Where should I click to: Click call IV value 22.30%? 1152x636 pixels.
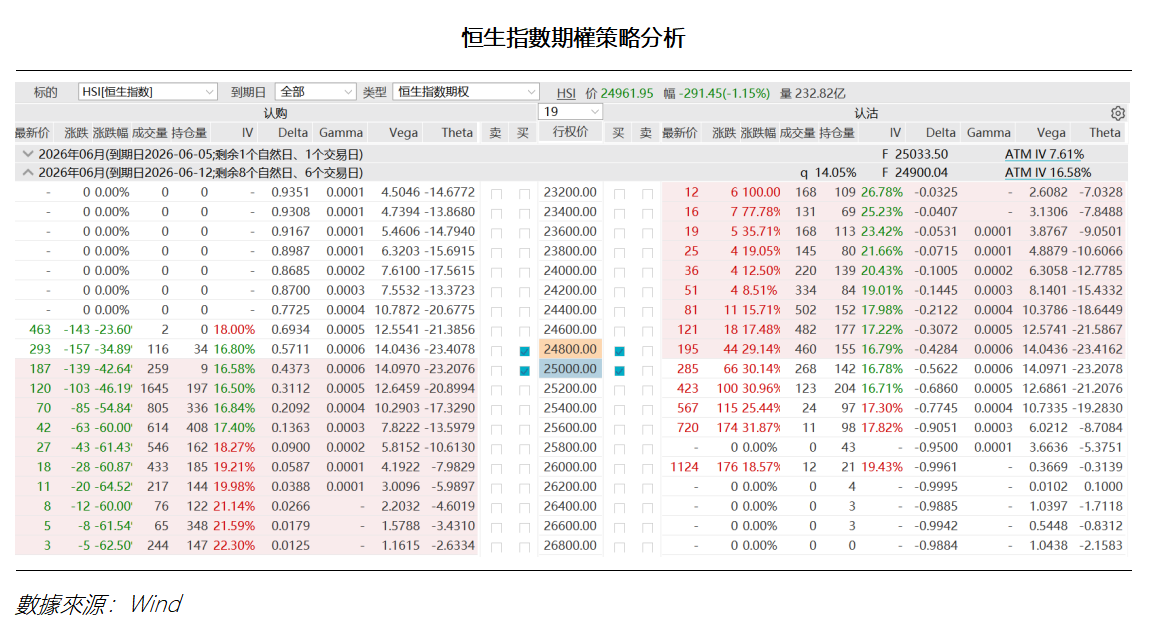[x=234, y=546]
